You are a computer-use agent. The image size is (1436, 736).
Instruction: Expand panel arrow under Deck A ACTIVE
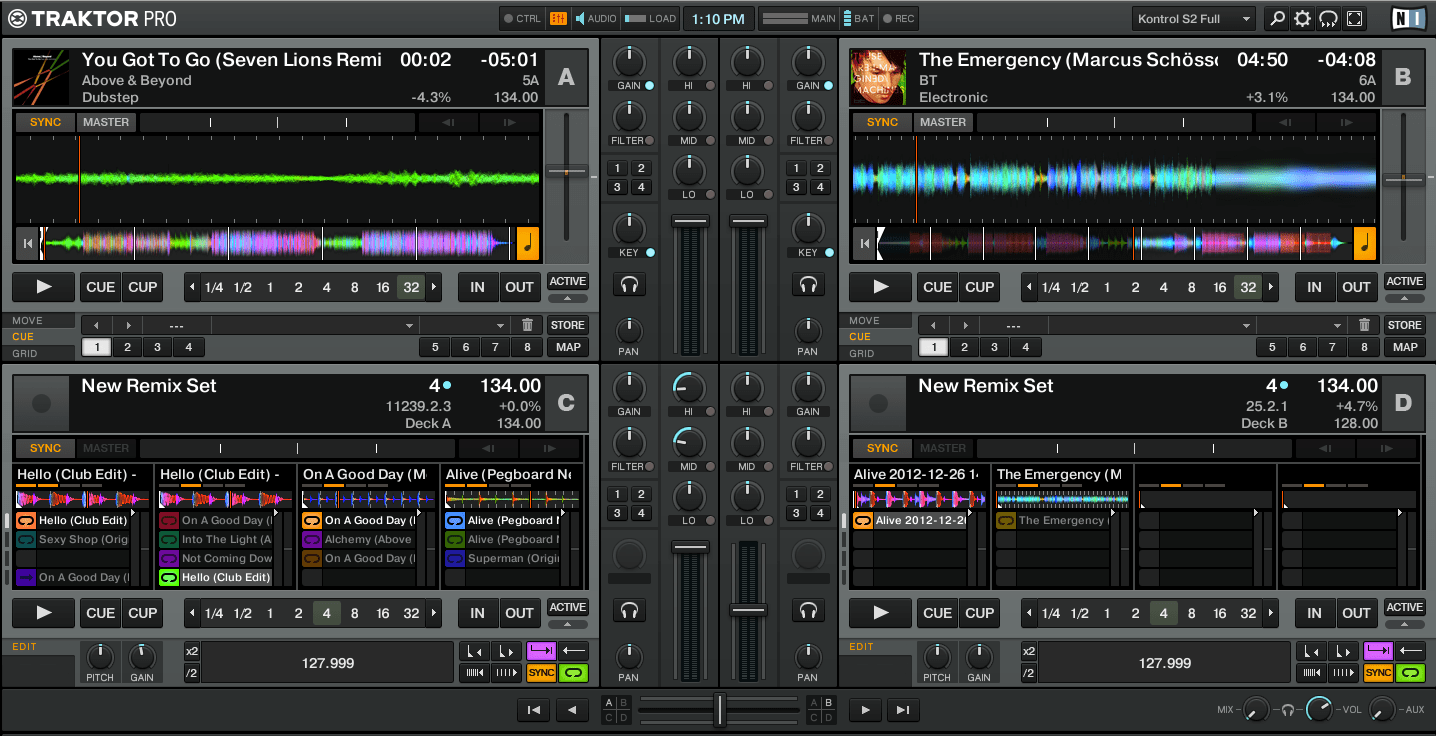pyautogui.click(x=568, y=298)
